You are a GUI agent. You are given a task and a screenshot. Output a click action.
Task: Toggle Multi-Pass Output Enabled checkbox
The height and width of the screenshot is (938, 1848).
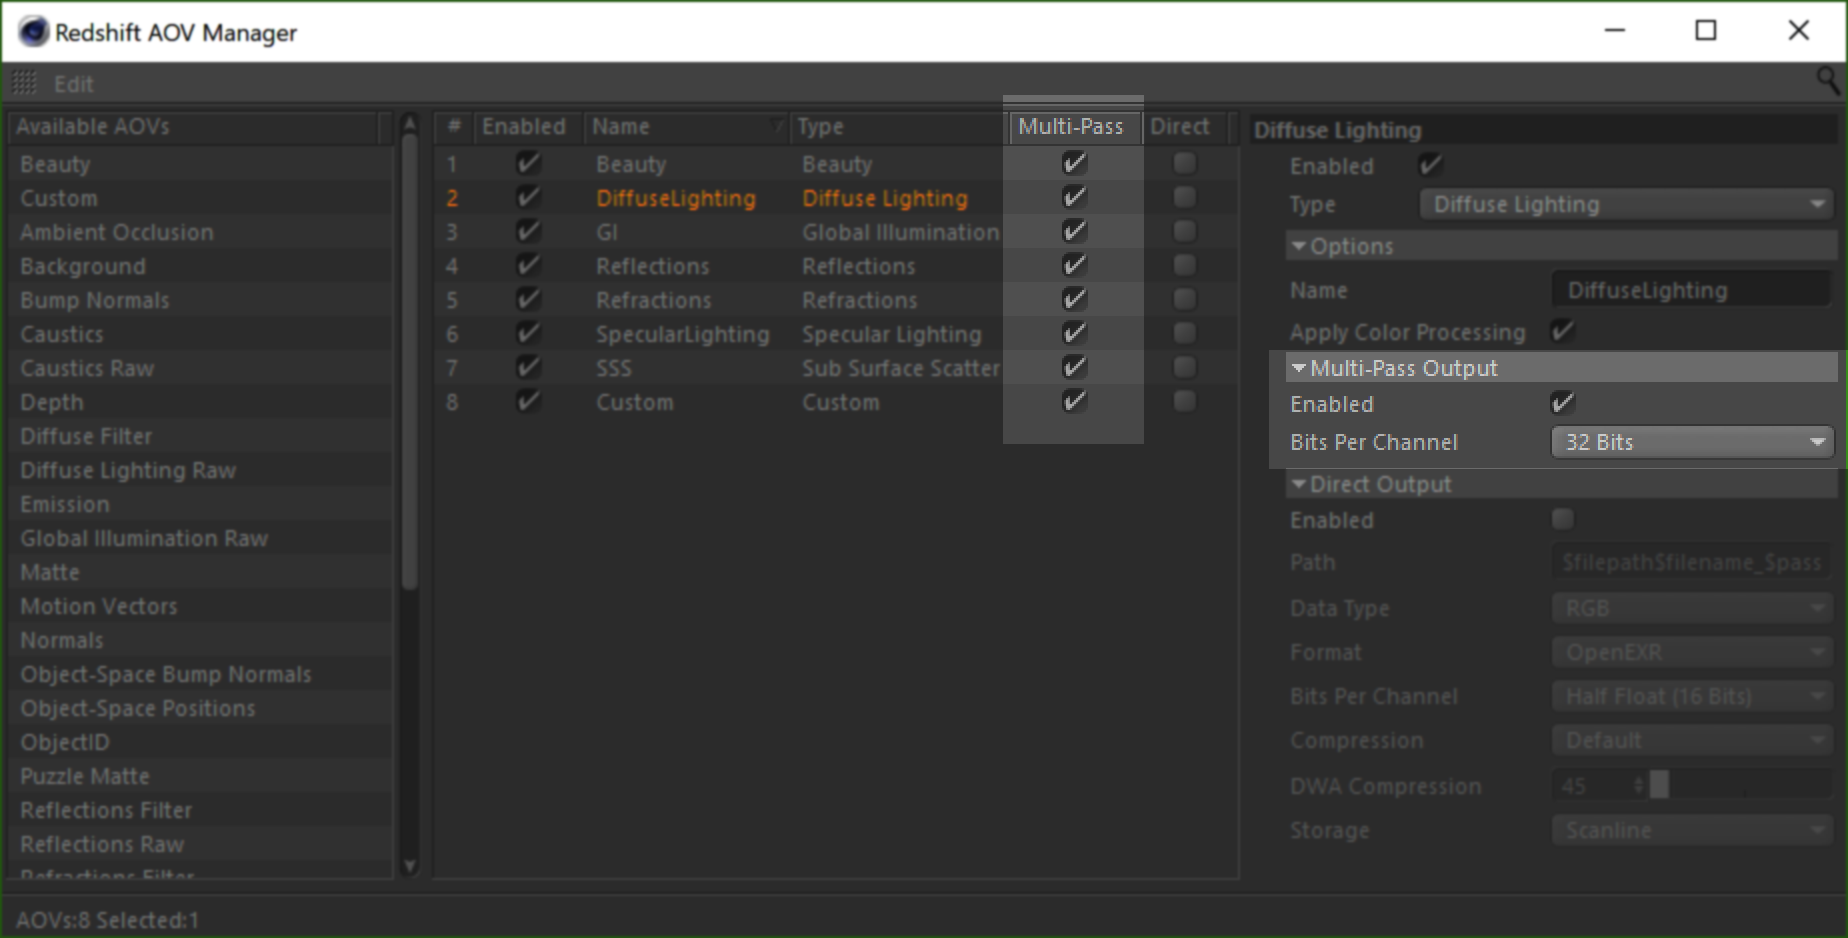pyautogui.click(x=1562, y=403)
